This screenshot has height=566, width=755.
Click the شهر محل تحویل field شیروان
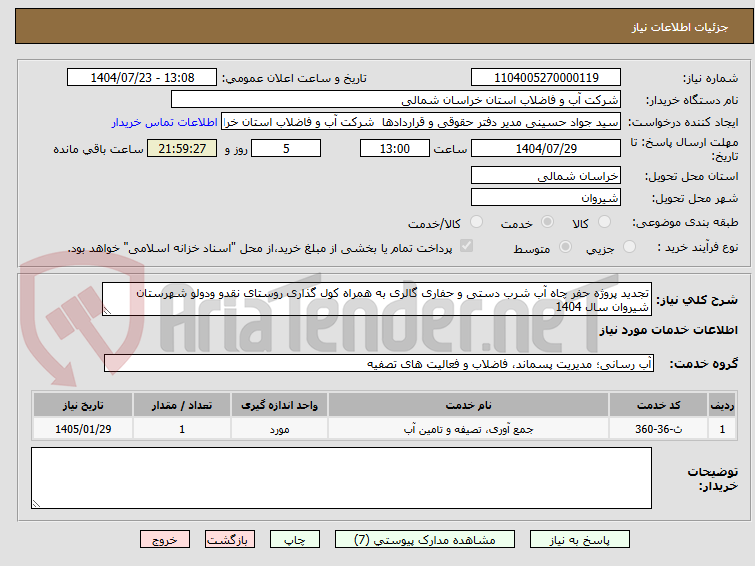(x=546, y=197)
